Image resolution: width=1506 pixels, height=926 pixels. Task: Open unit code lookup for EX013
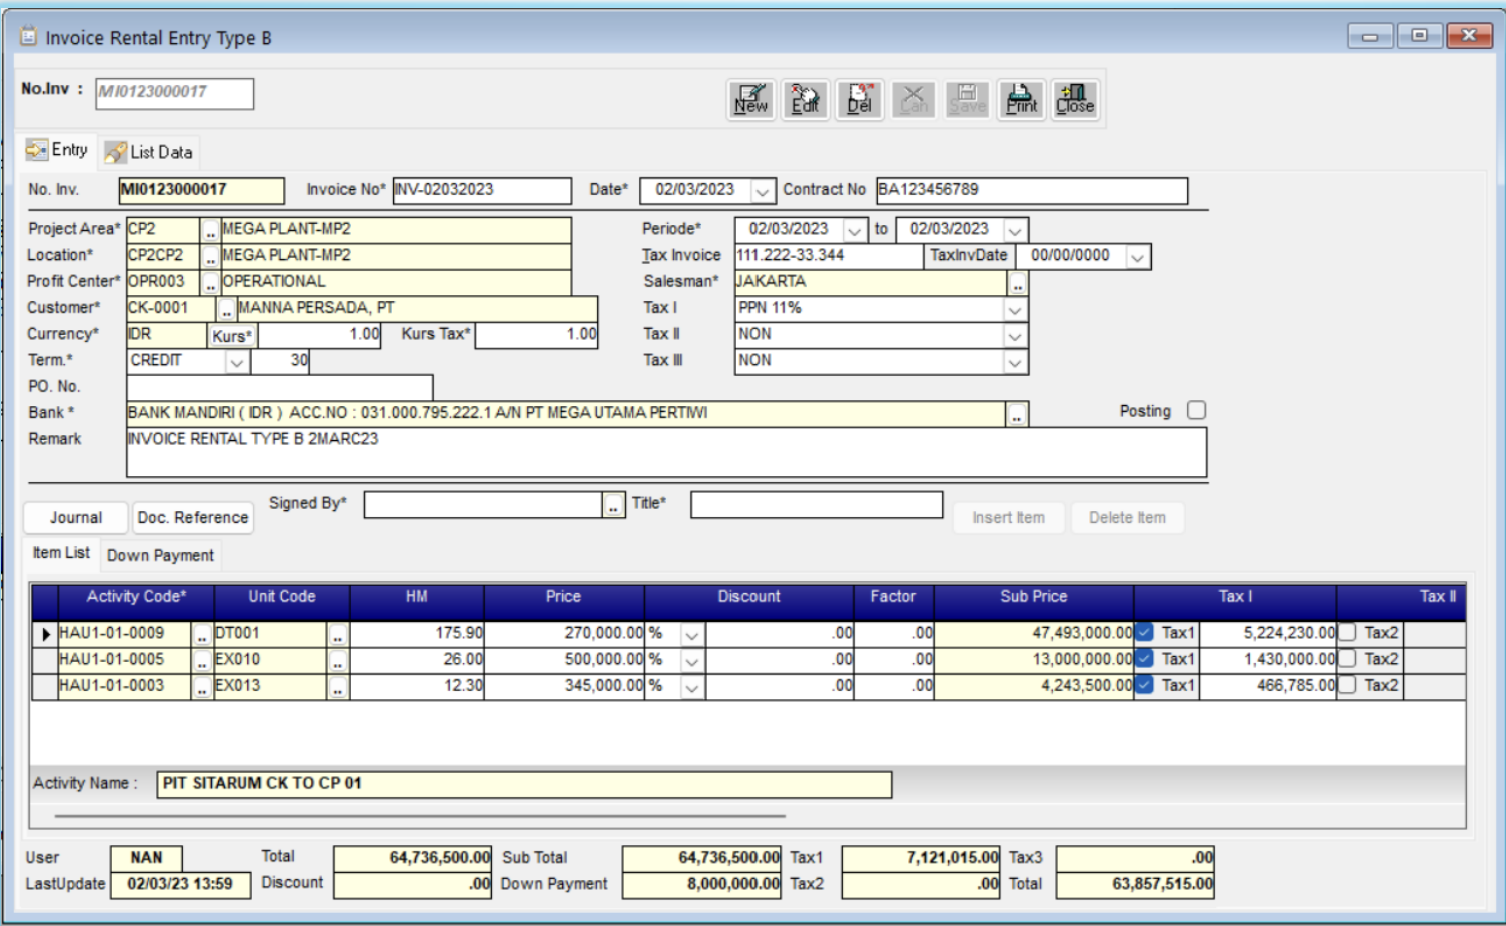click(338, 687)
